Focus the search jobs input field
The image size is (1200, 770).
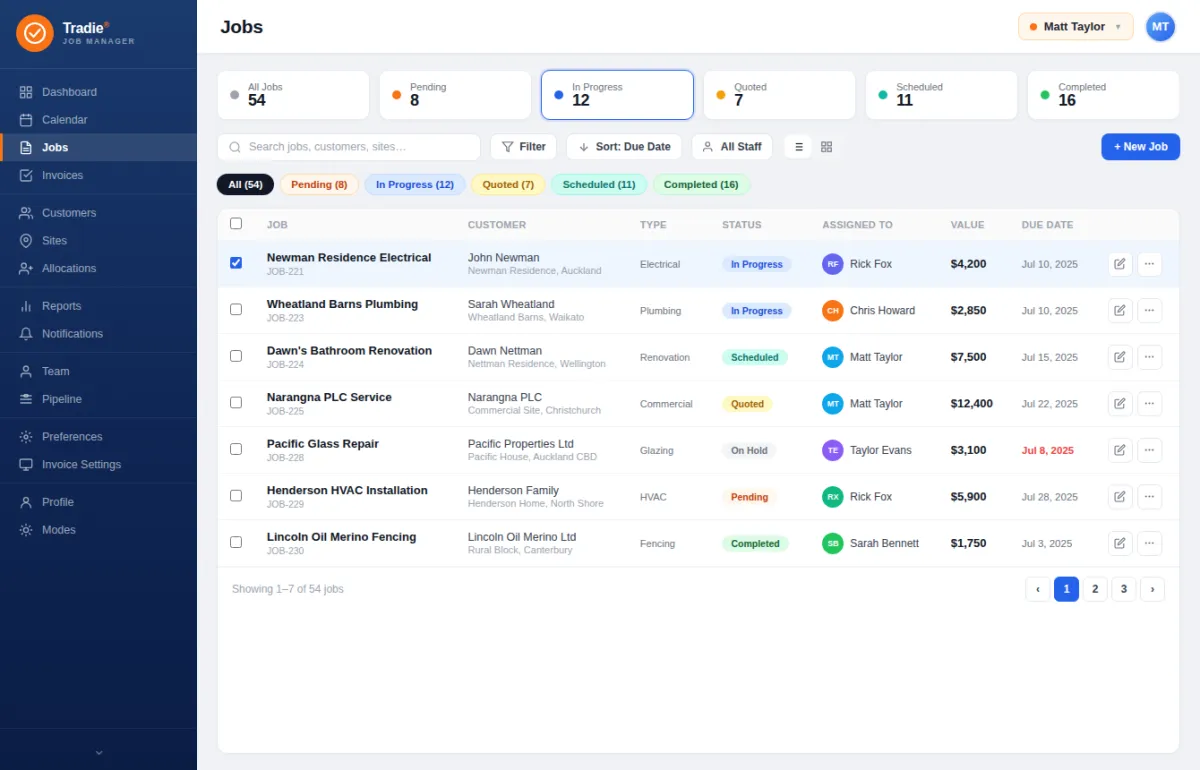tap(349, 147)
